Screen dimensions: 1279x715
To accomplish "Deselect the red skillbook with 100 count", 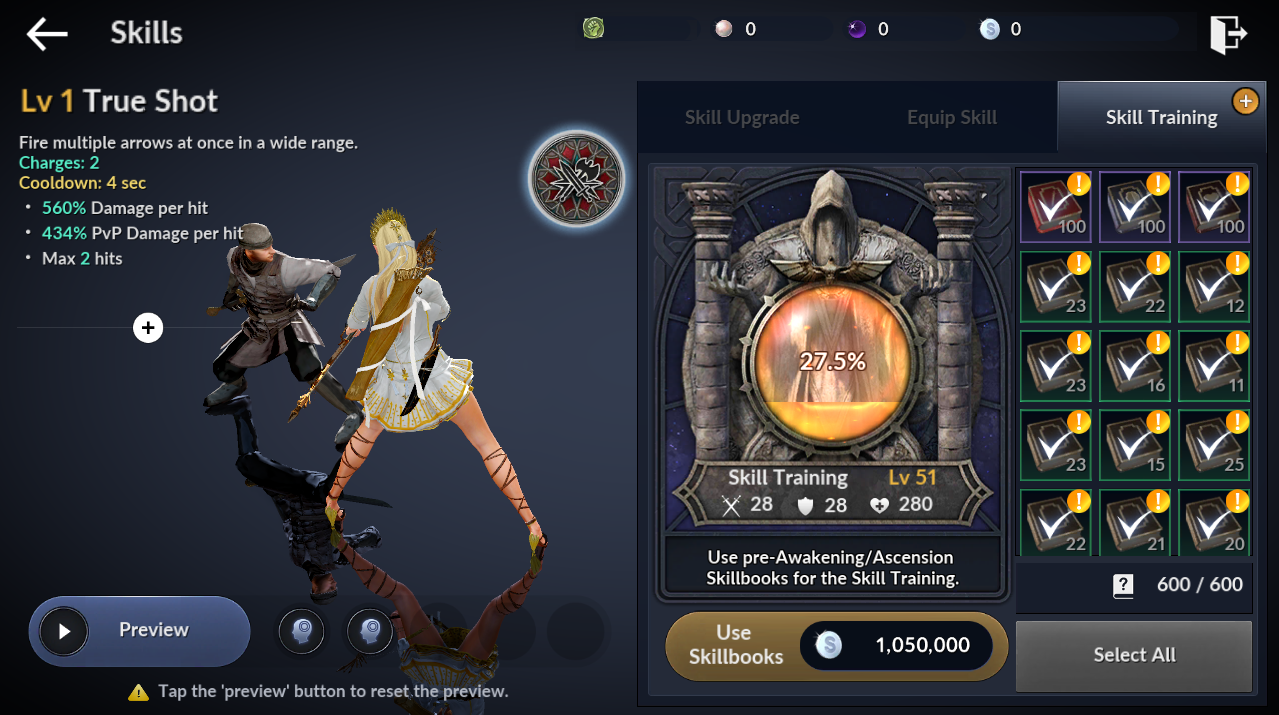I will click(x=1055, y=206).
